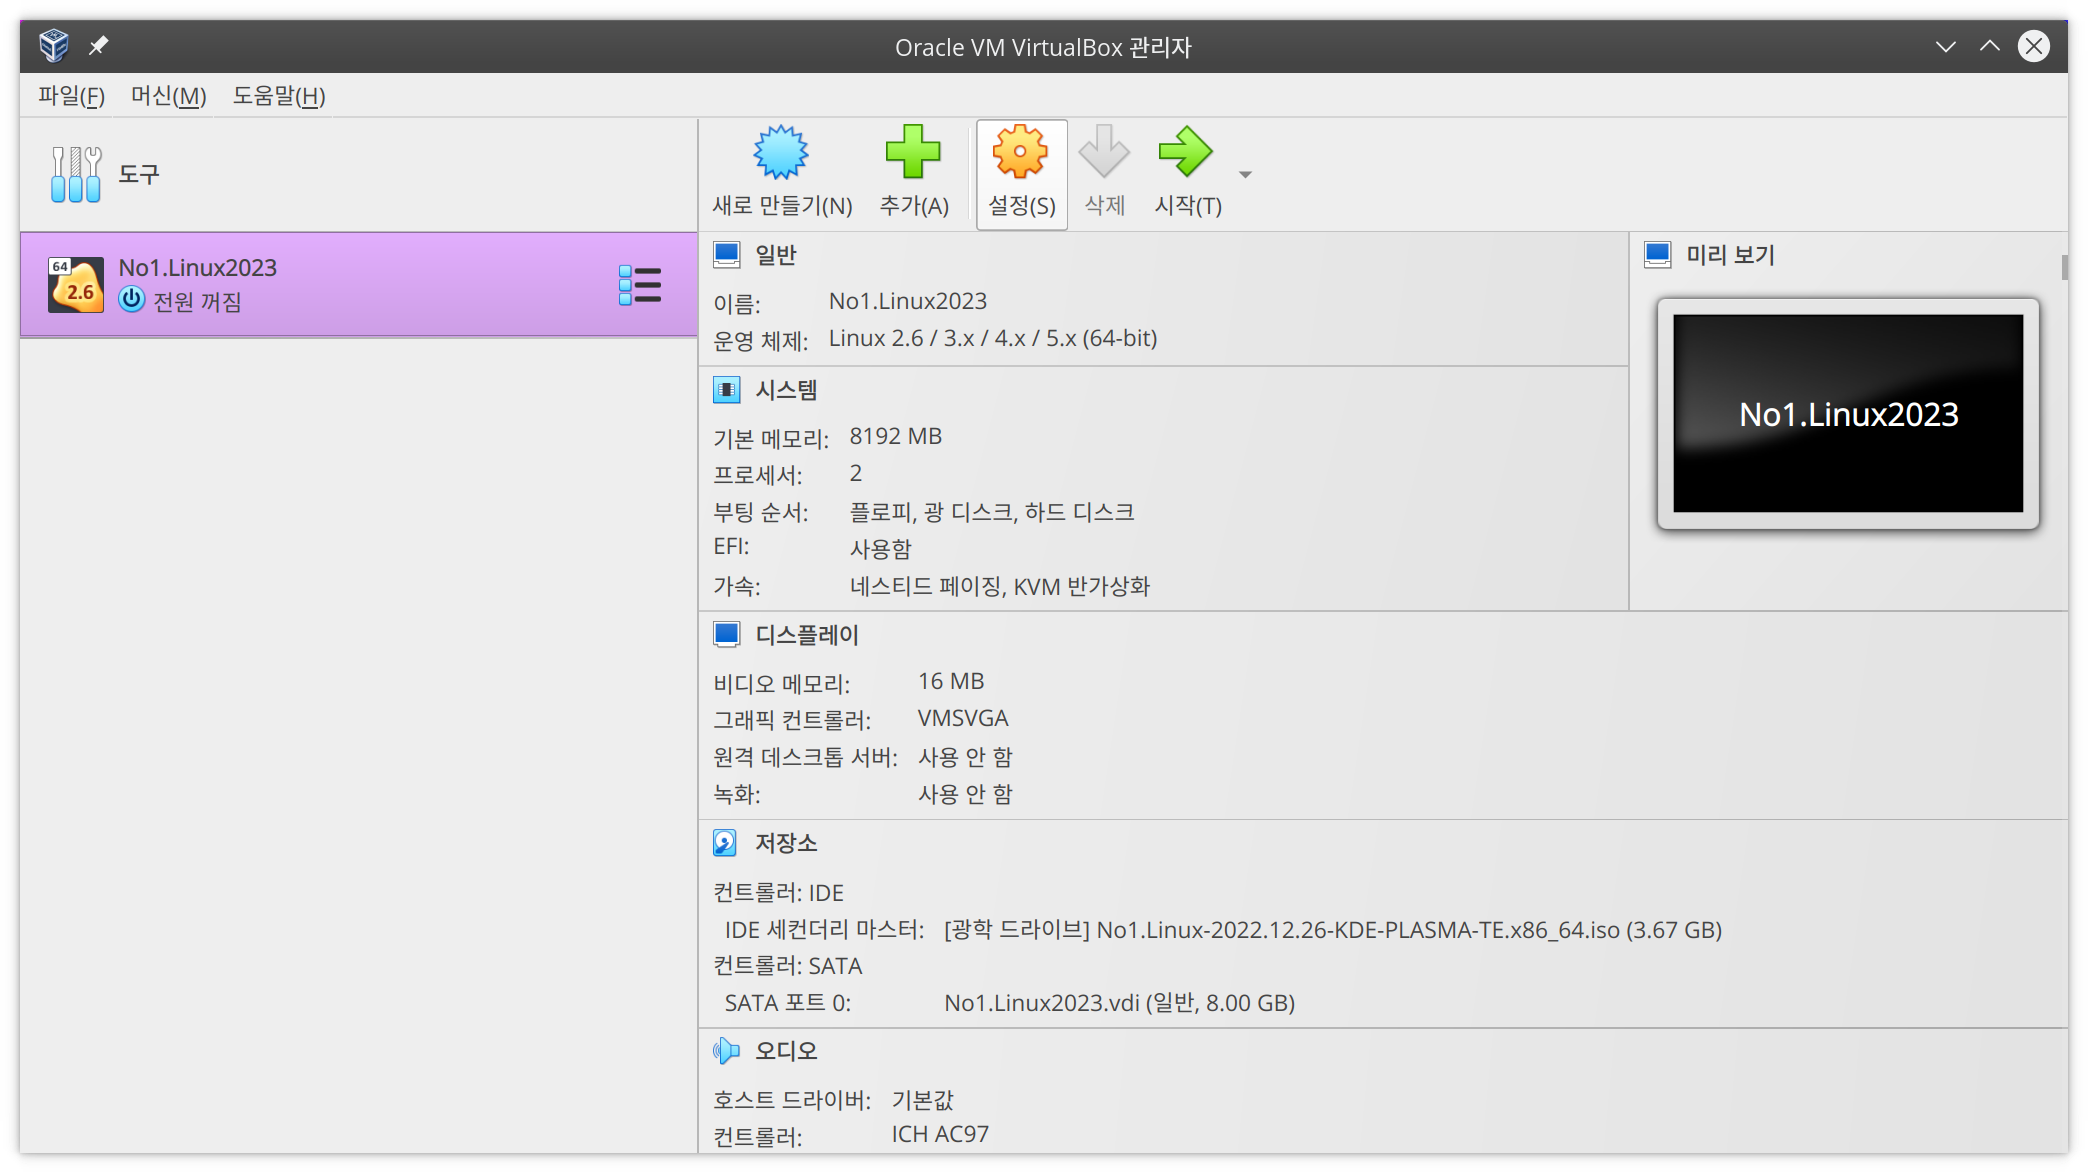
Task: Click the No1.Linux2023.vdi disk entry
Action: coord(1120,1003)
